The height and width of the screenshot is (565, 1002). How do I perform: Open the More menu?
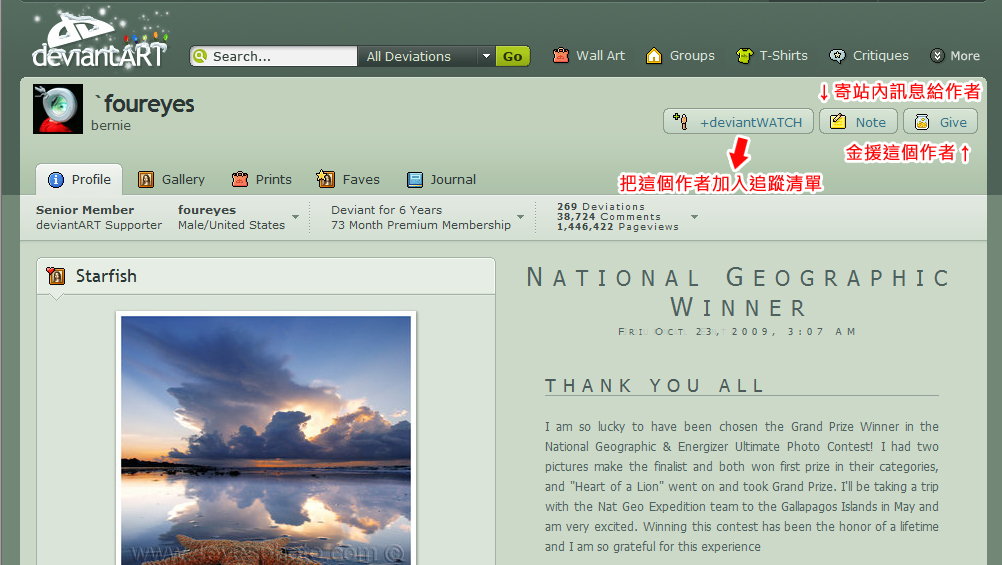click(x=955, y=56)
